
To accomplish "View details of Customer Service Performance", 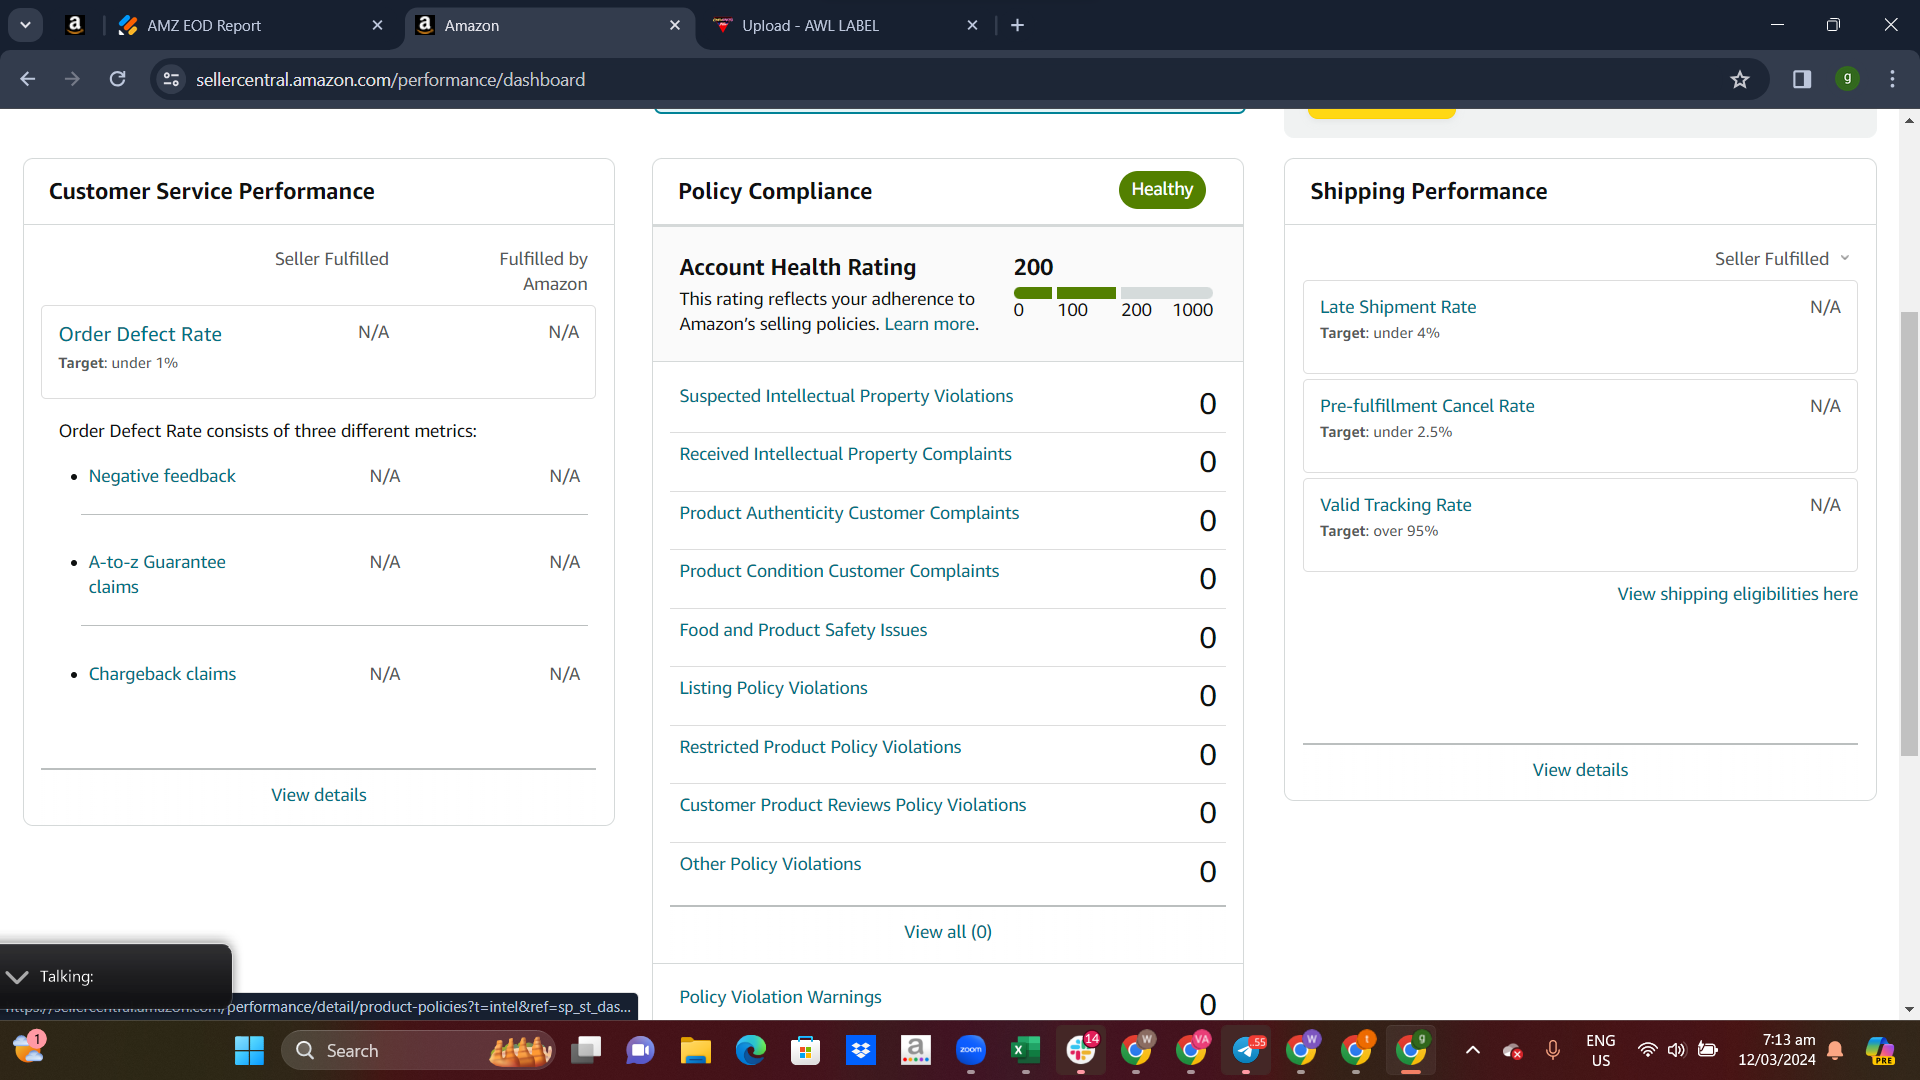I will coord(318,795).
